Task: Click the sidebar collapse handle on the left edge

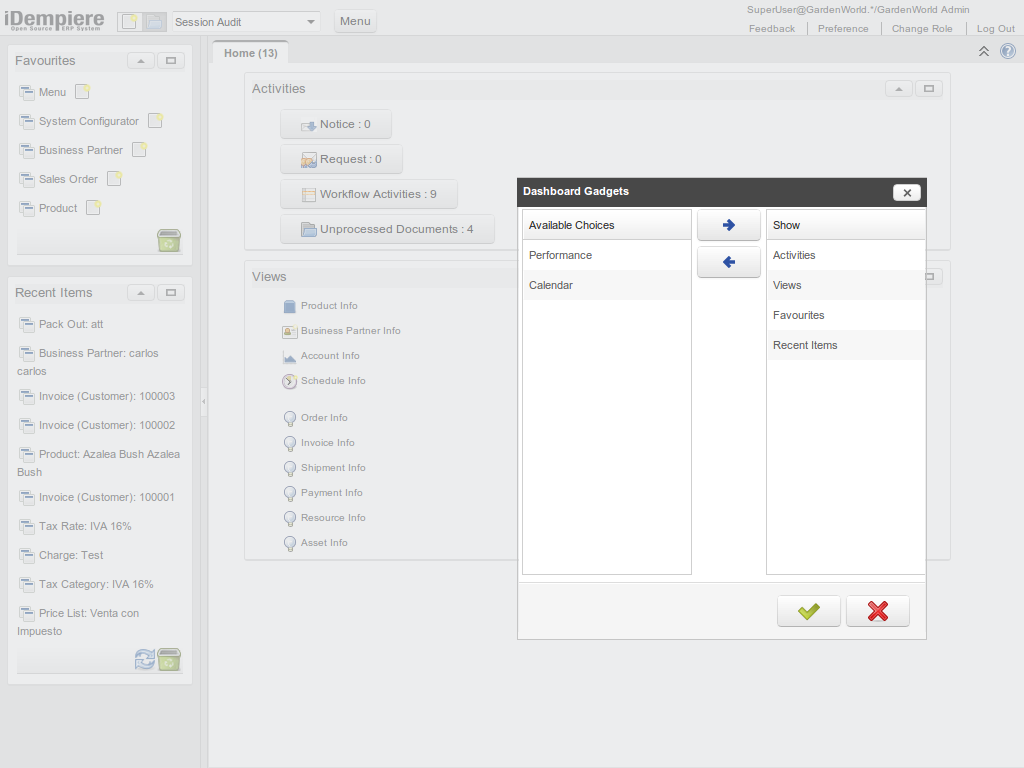Action: click(x=204, y=400)
